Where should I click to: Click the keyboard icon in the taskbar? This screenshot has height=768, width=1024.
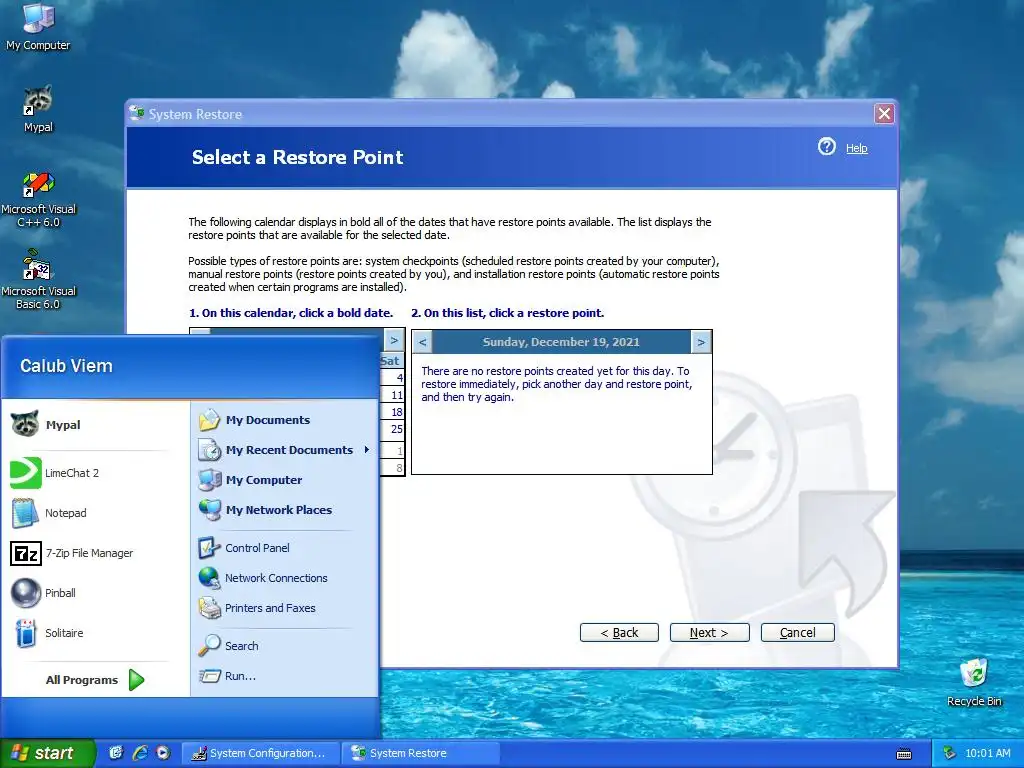(x=904, y=754)
